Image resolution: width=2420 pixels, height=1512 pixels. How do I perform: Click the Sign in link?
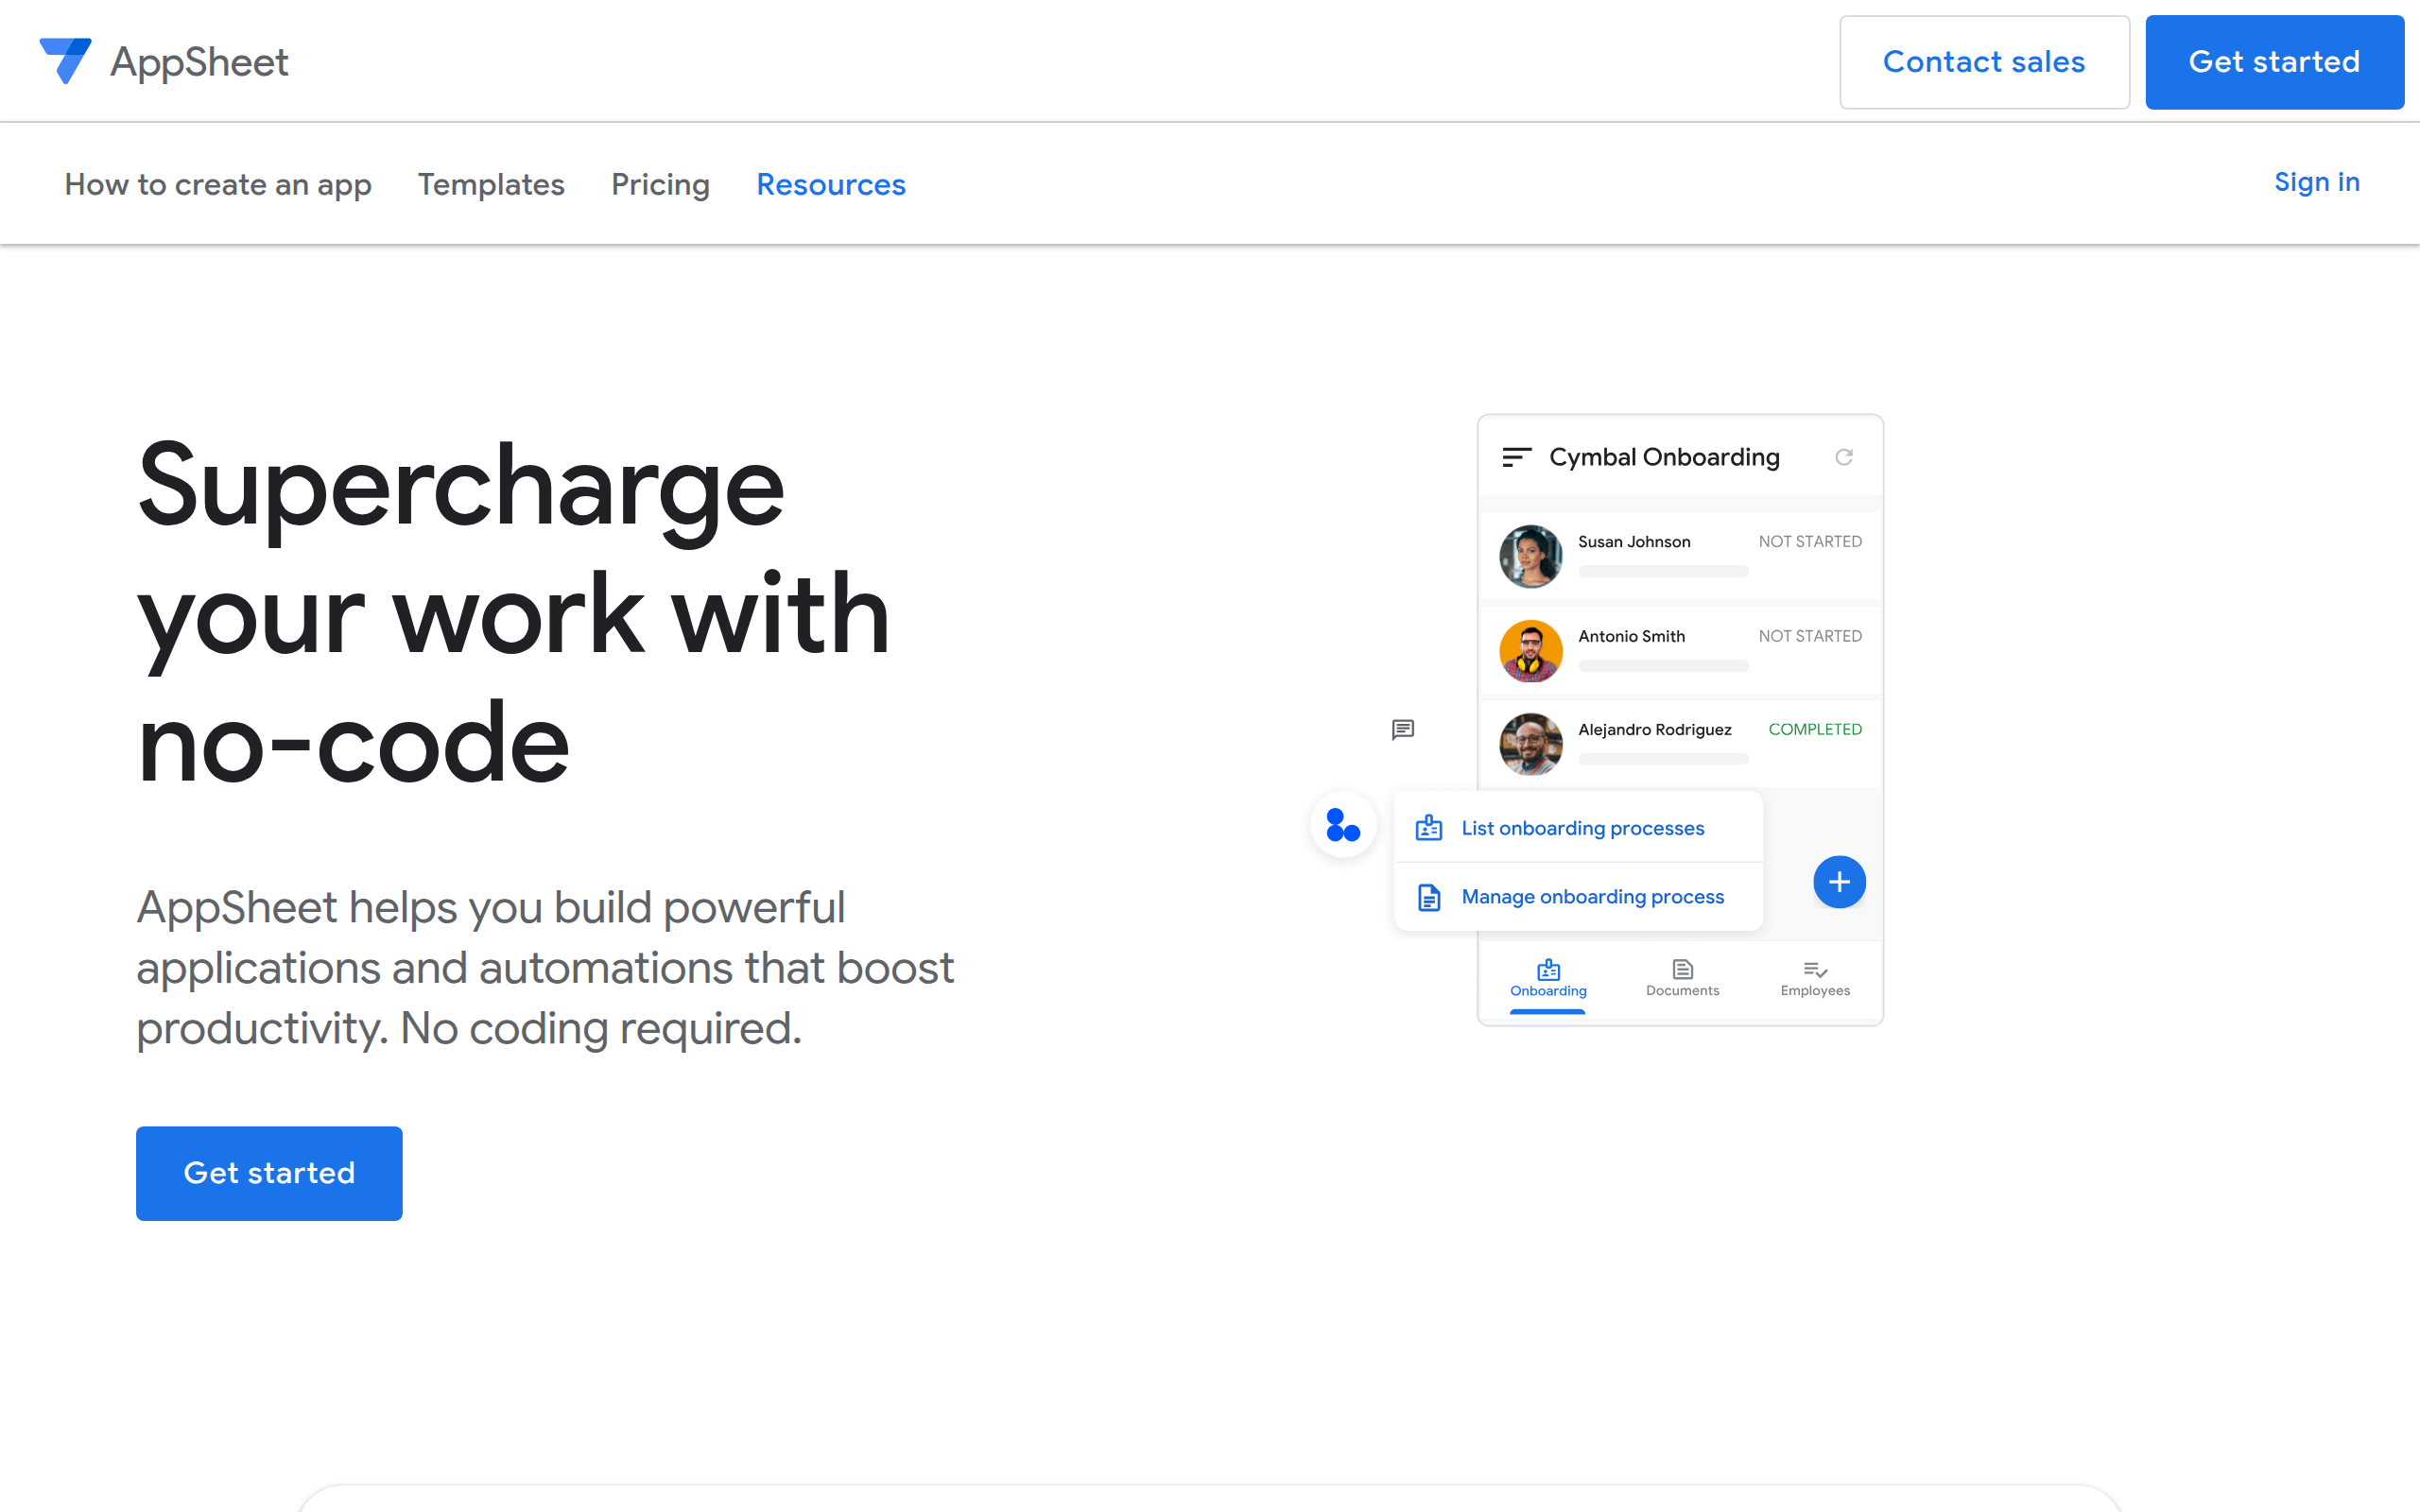[x=2316, y=182]
